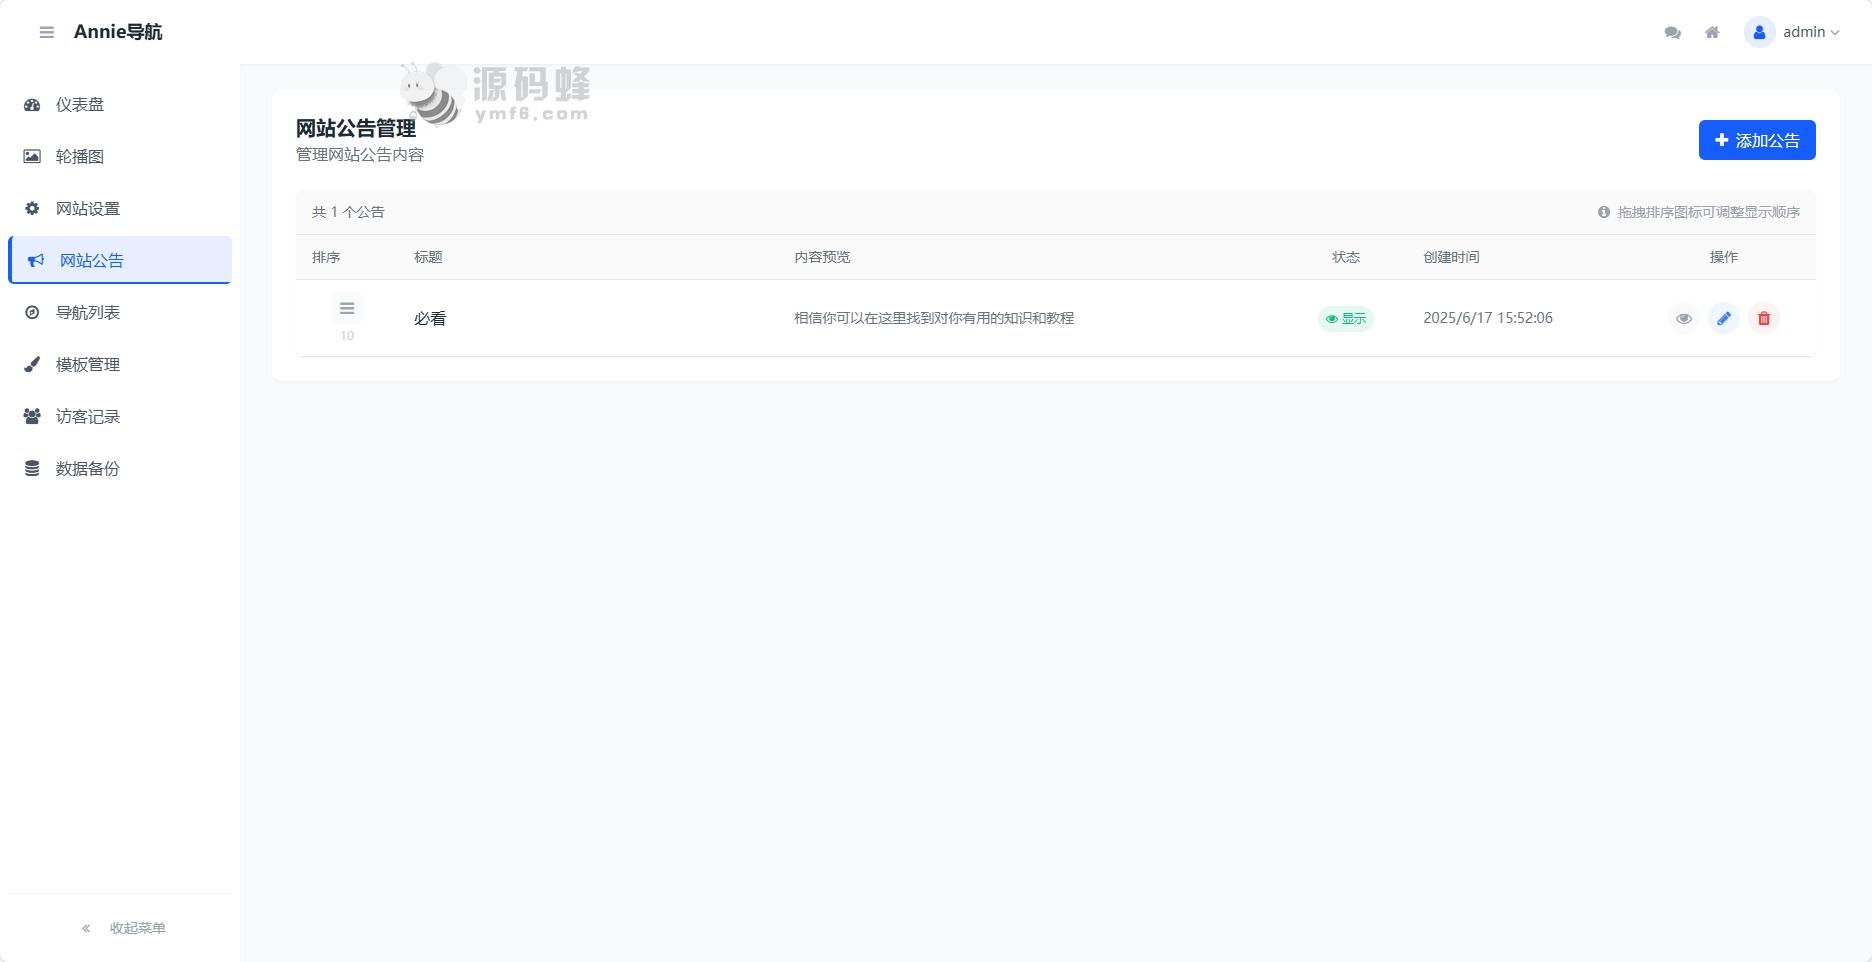Viewport: 1872px width, 962px height.
Task: Click the 必看 title cell
Action: pyautogui.click(x=430, y=318)
